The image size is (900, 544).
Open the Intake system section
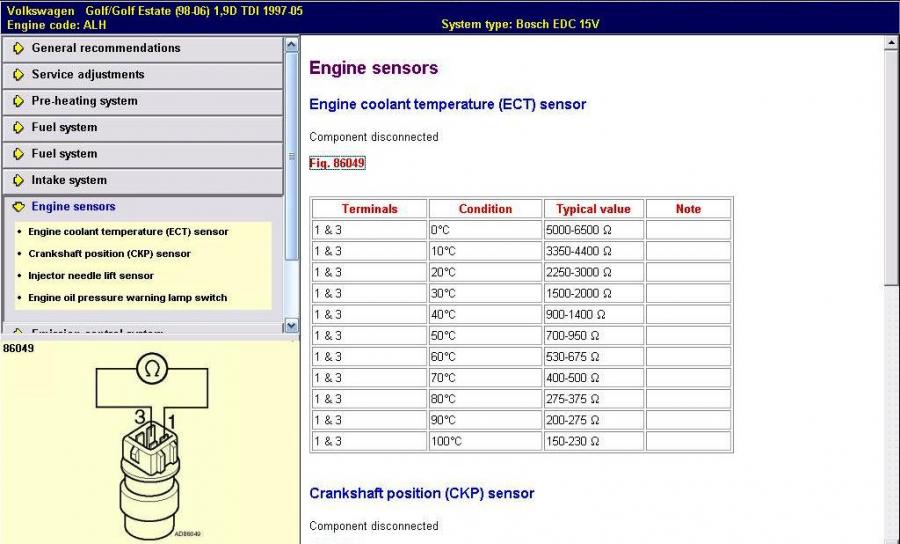pyautogui.click(x=143, y=181)
